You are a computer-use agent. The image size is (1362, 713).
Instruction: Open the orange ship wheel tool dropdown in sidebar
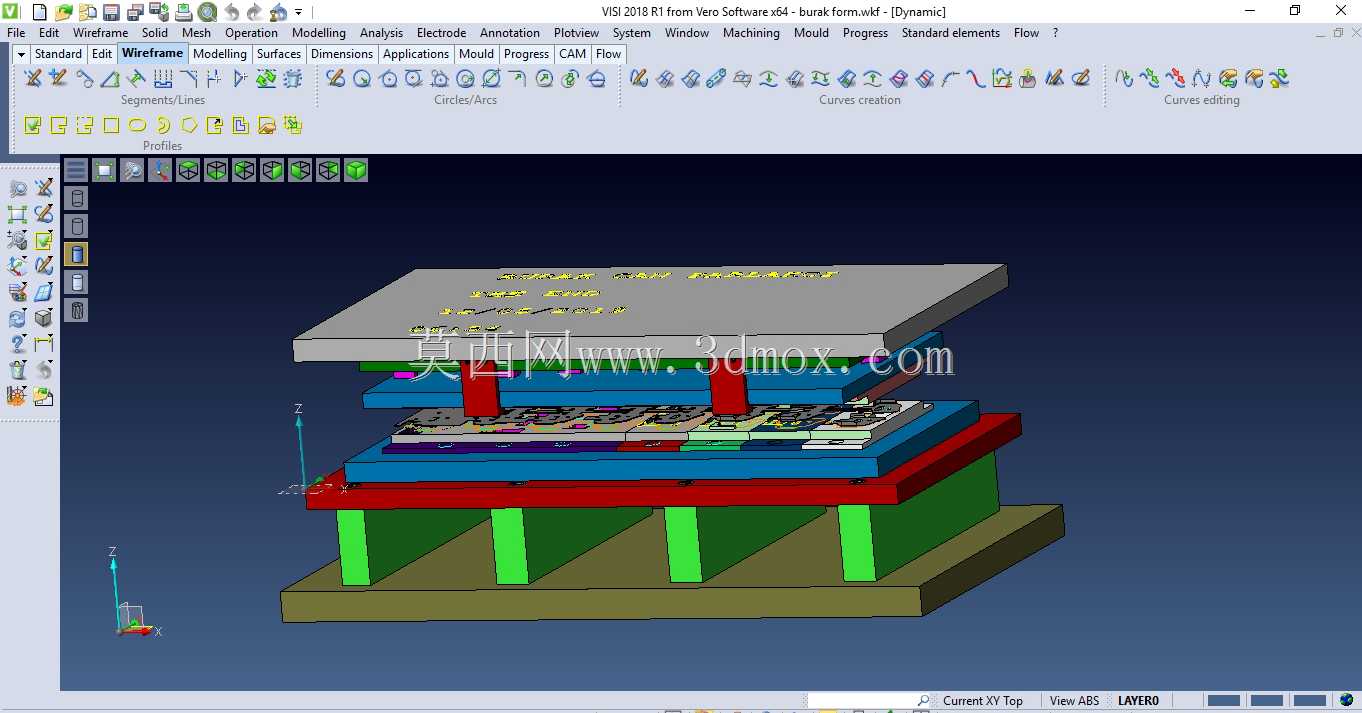[x=17, y=396]
